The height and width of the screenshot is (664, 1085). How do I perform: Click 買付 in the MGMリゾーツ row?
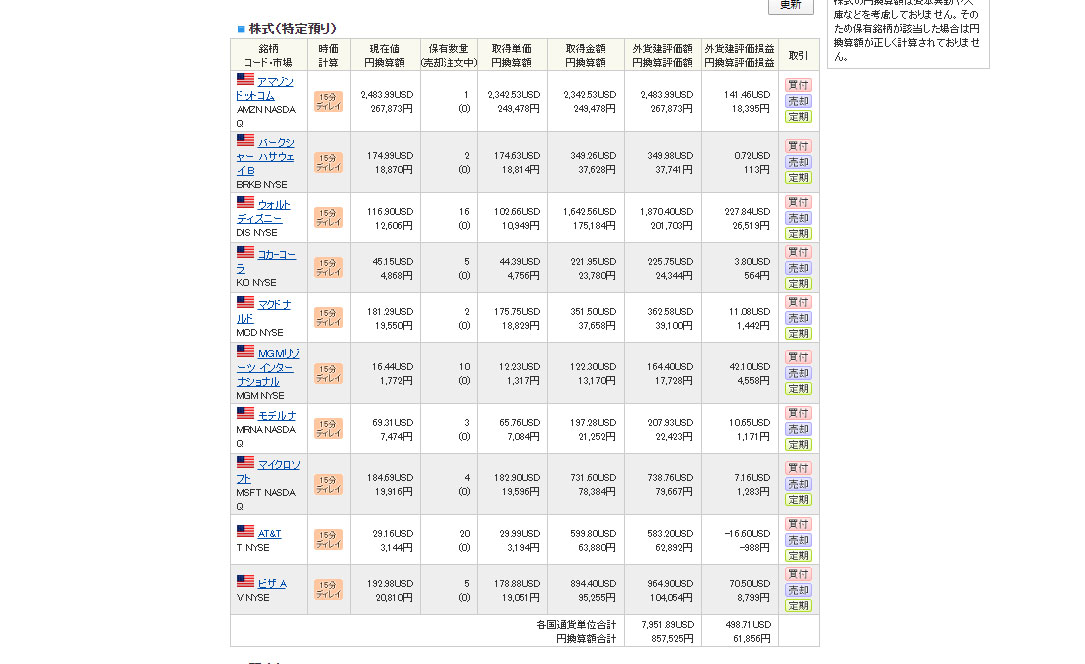[798, 357]
